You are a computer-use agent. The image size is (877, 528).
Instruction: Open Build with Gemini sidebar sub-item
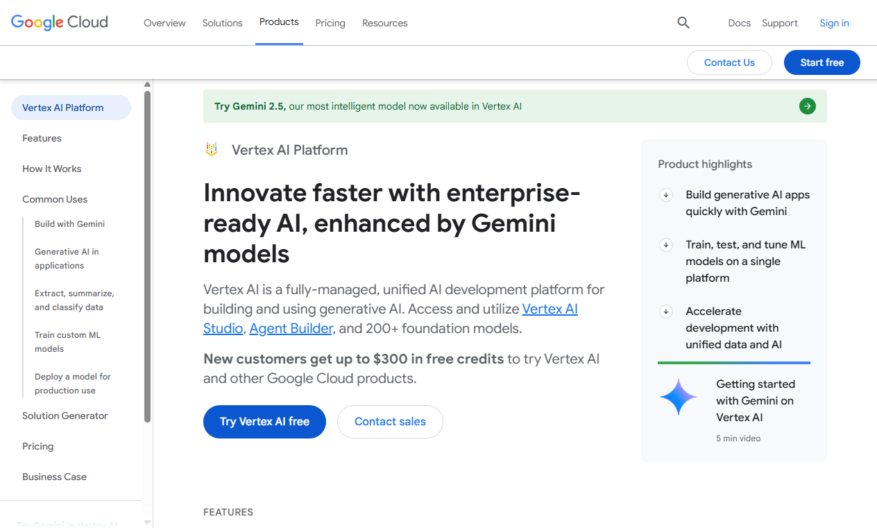69,224
